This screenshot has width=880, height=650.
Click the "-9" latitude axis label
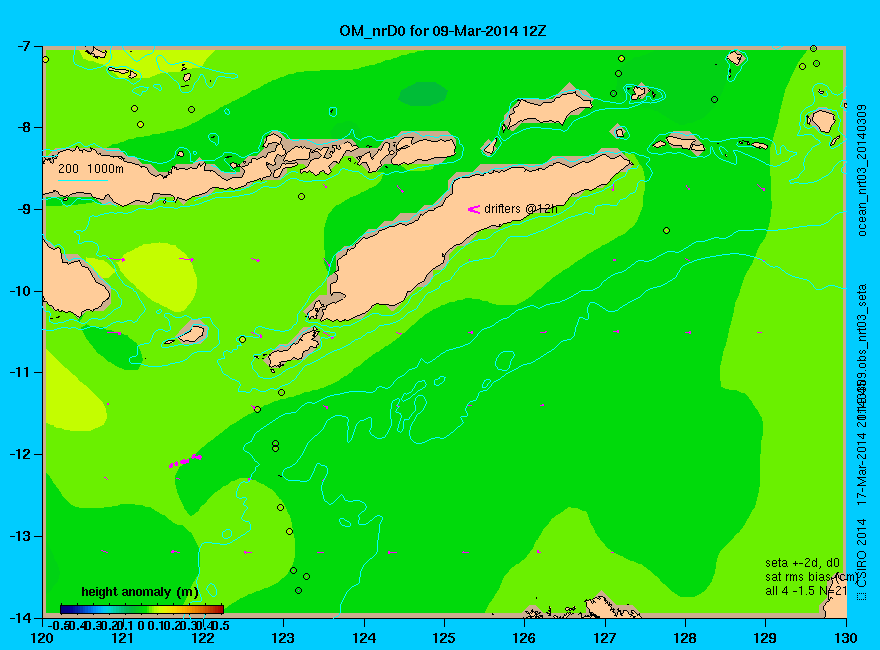pyautogui.click(x=25, y=209)
